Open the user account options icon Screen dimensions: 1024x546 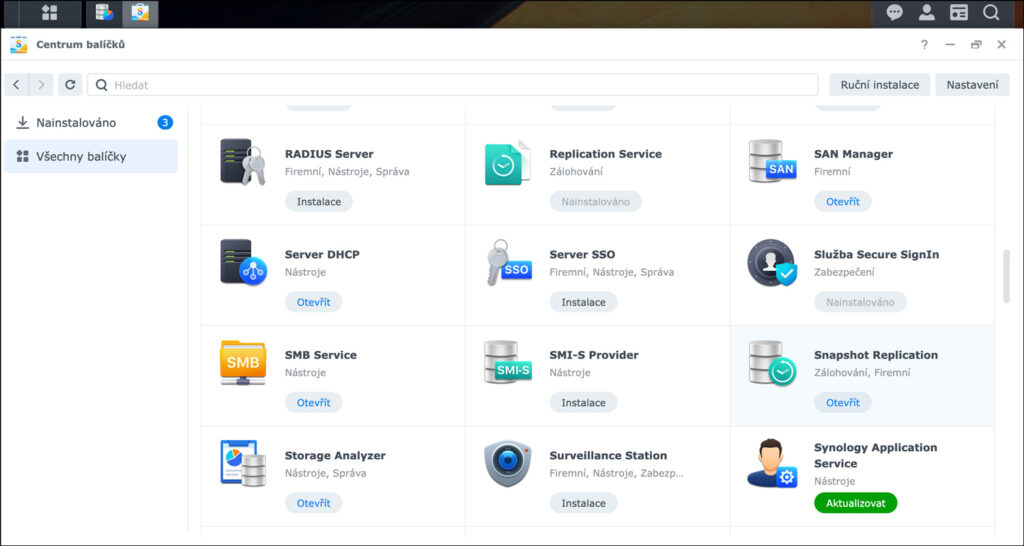[x=927, y=13]
